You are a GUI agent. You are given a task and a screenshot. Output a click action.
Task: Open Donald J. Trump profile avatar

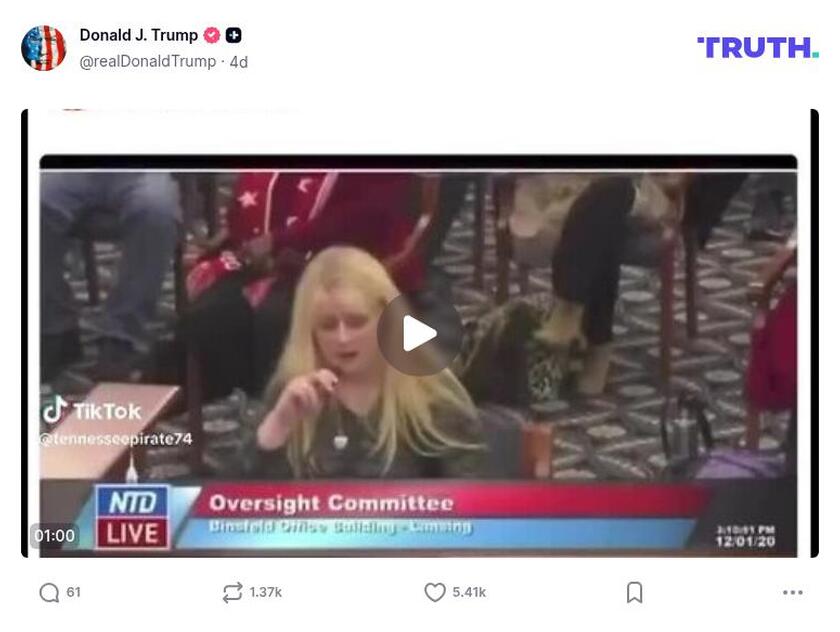43,48
